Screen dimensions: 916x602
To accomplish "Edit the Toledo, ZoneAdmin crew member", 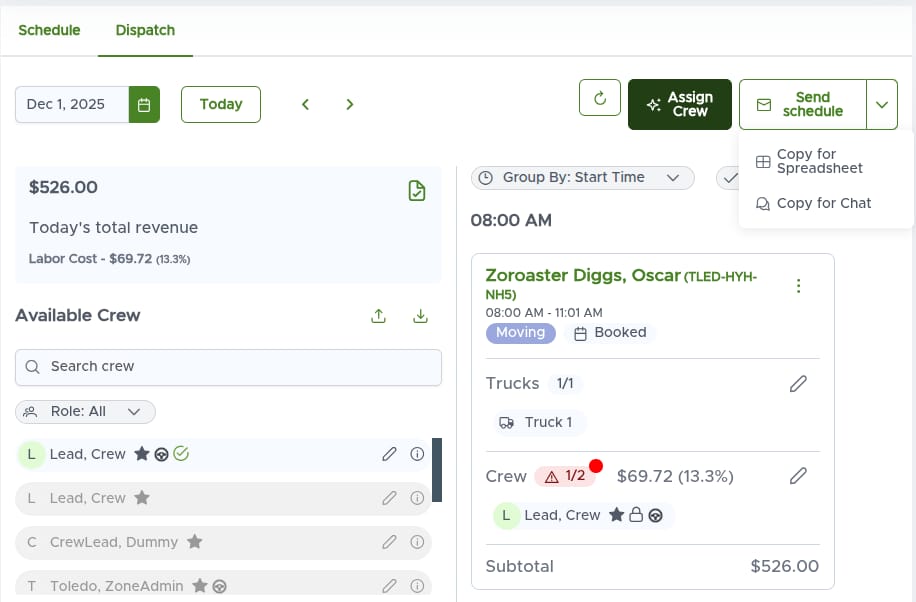I will coord(389,586).
